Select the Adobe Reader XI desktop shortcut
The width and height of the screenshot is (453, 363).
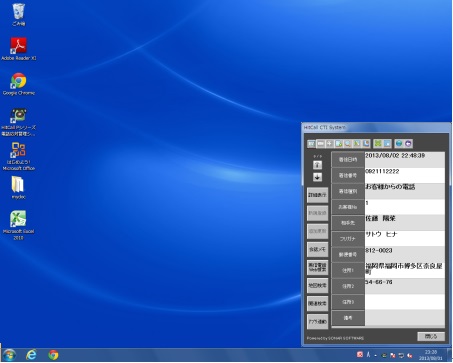tap(18, 49)
